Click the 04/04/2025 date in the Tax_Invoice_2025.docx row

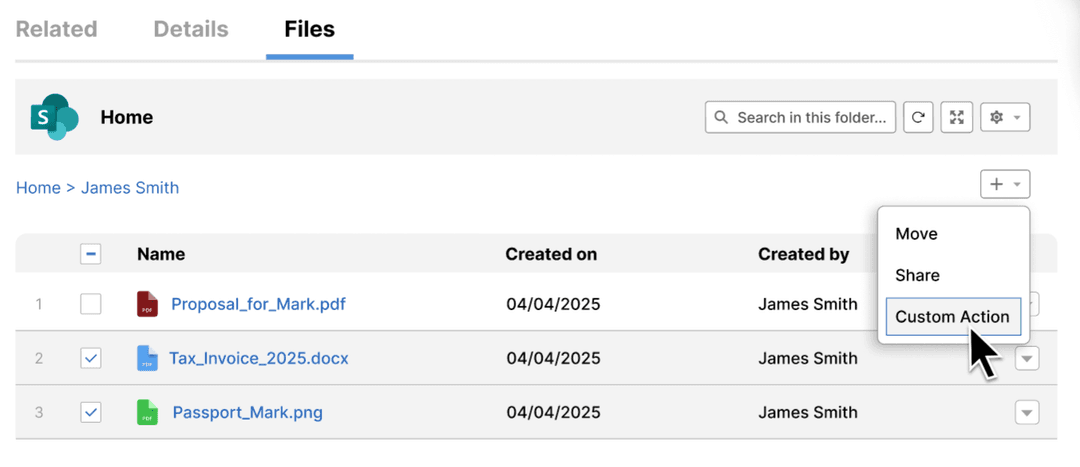point(553,358)
